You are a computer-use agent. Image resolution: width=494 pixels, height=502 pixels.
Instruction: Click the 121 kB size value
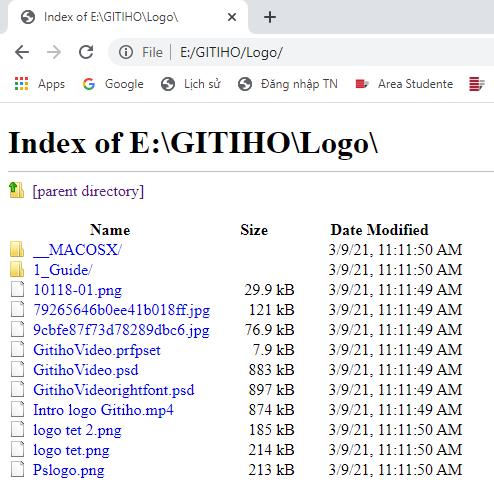tap(272, 310)
